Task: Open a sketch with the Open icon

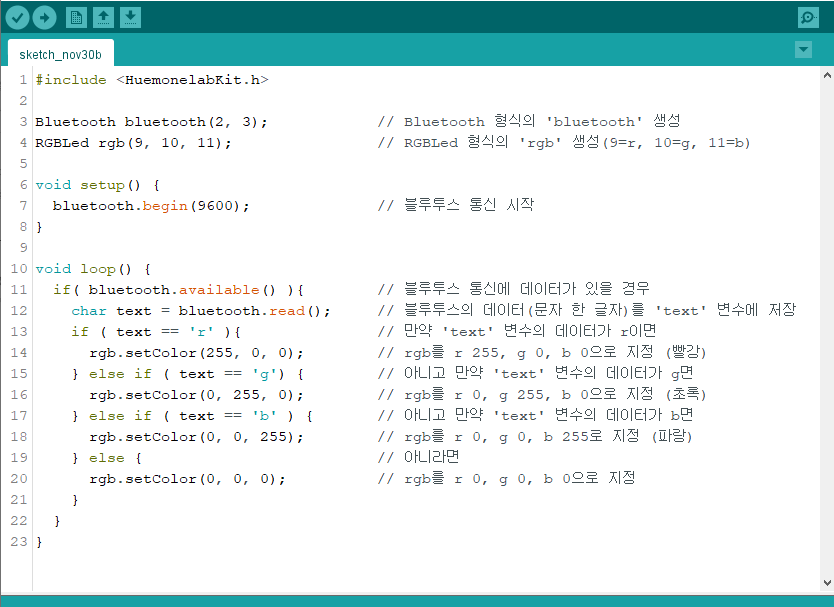Action: 103,18
